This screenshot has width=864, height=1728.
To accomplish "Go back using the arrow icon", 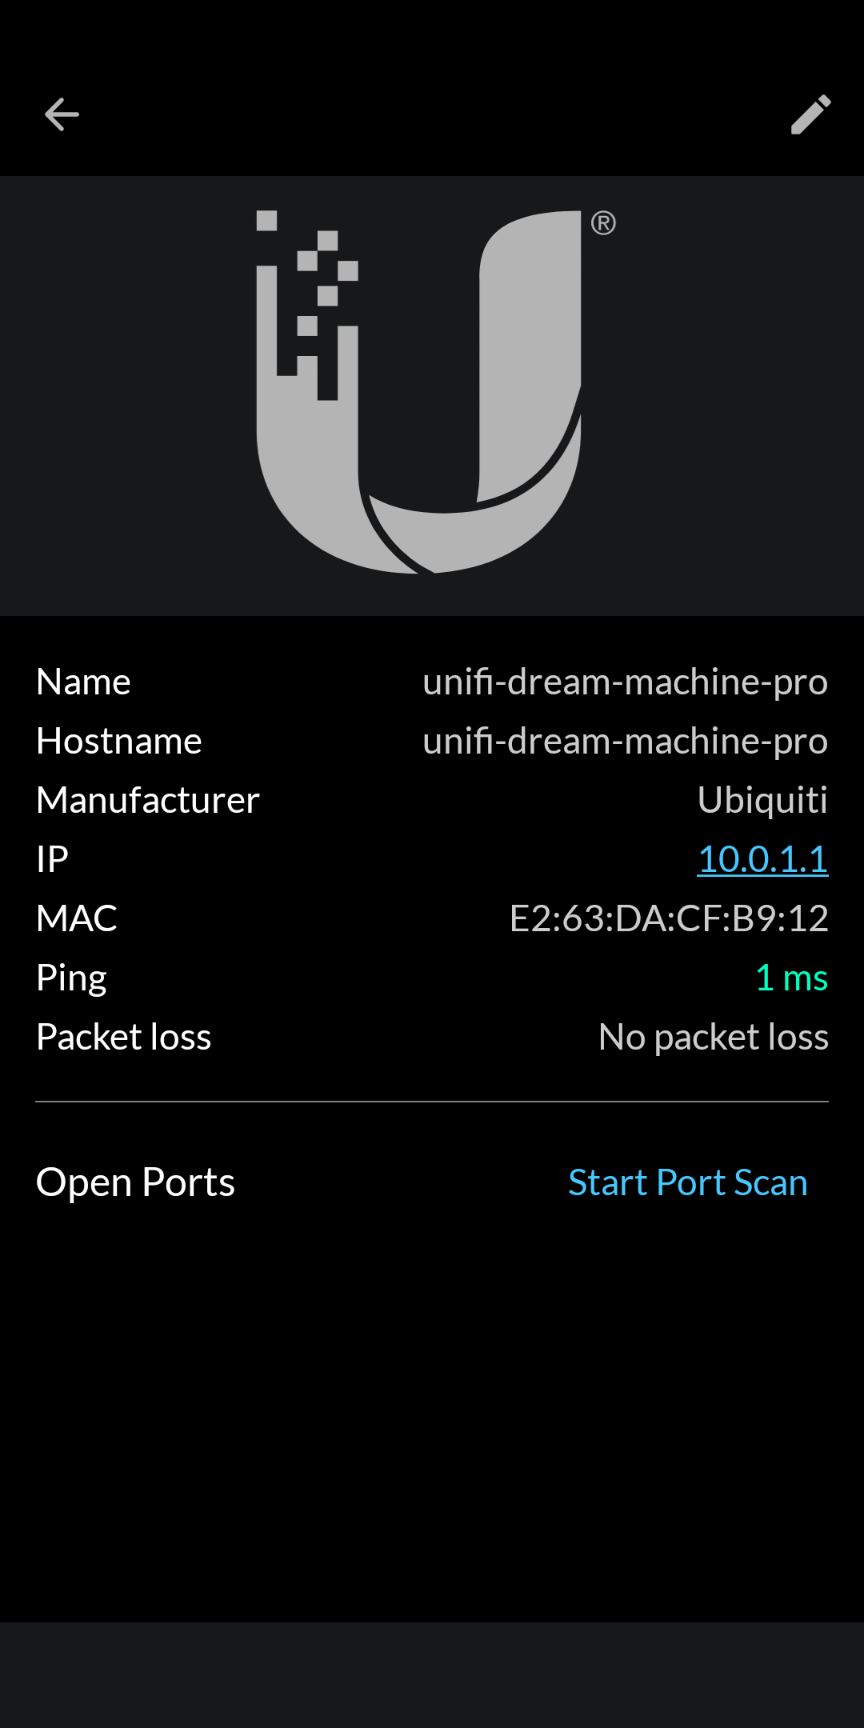I will (62, 114).
